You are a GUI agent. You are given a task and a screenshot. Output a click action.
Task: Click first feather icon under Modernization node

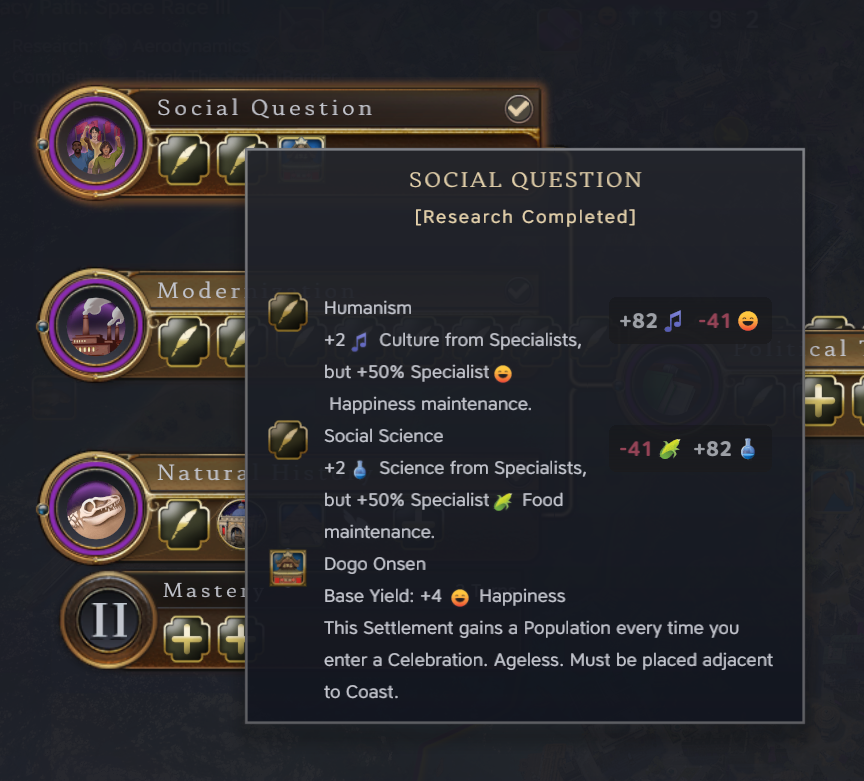click(184, 342)
